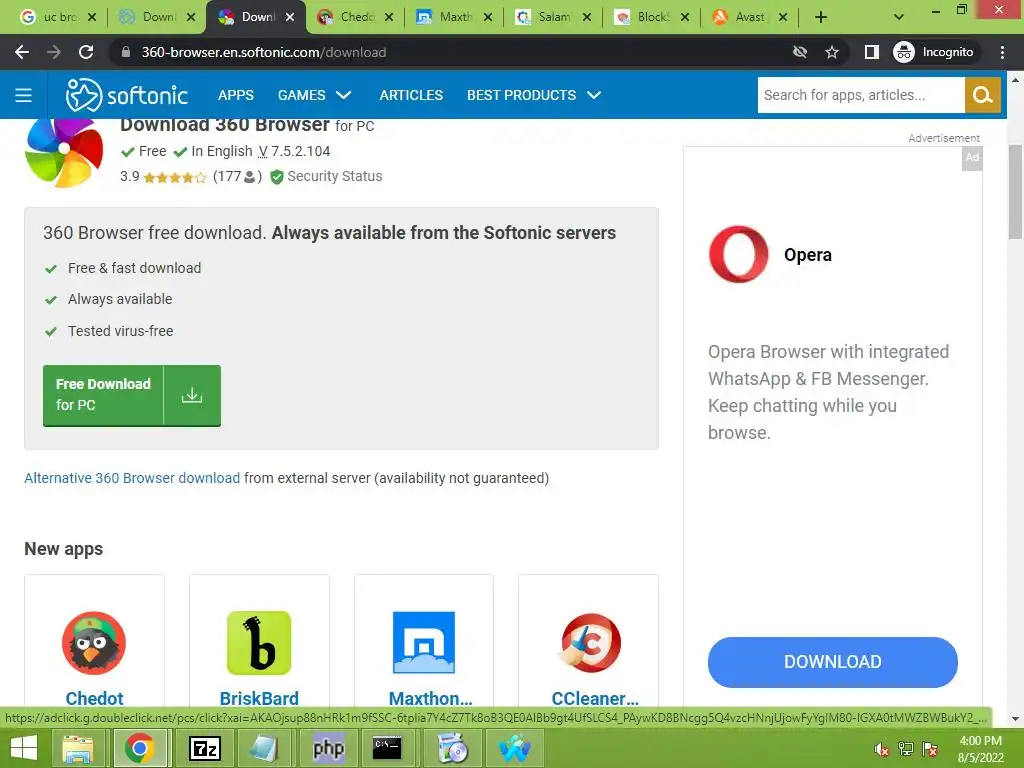Viewport: 1024px width, 768px height.
Task: Open a new browser tab
Action: pos(821,17)
